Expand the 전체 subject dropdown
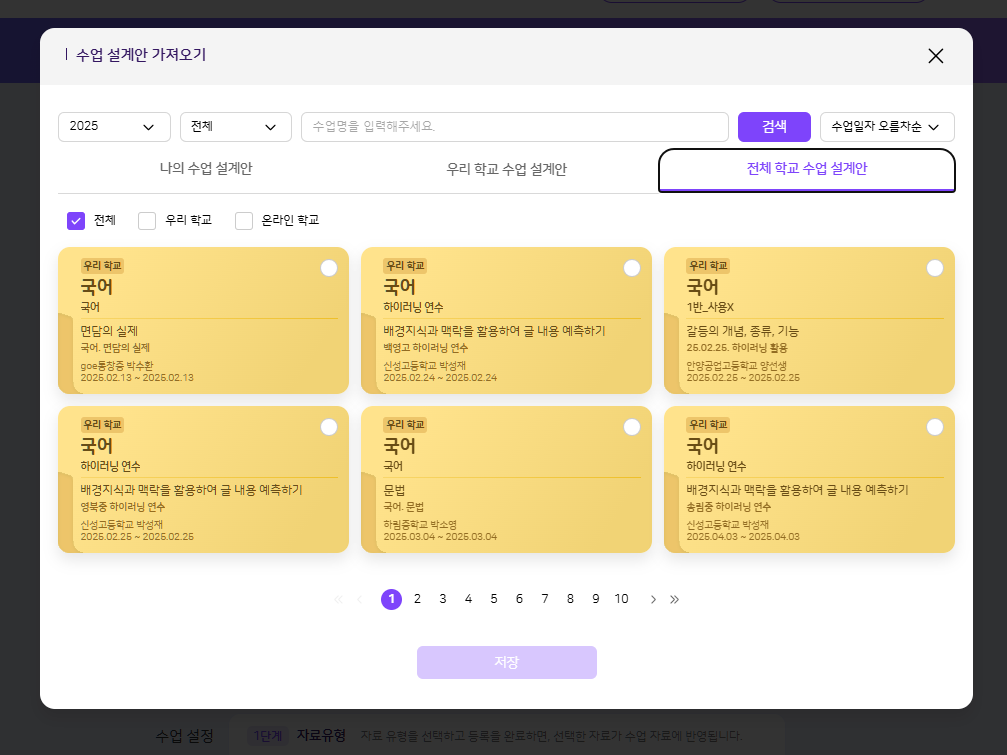1007x755 pixels. [235, 127]
